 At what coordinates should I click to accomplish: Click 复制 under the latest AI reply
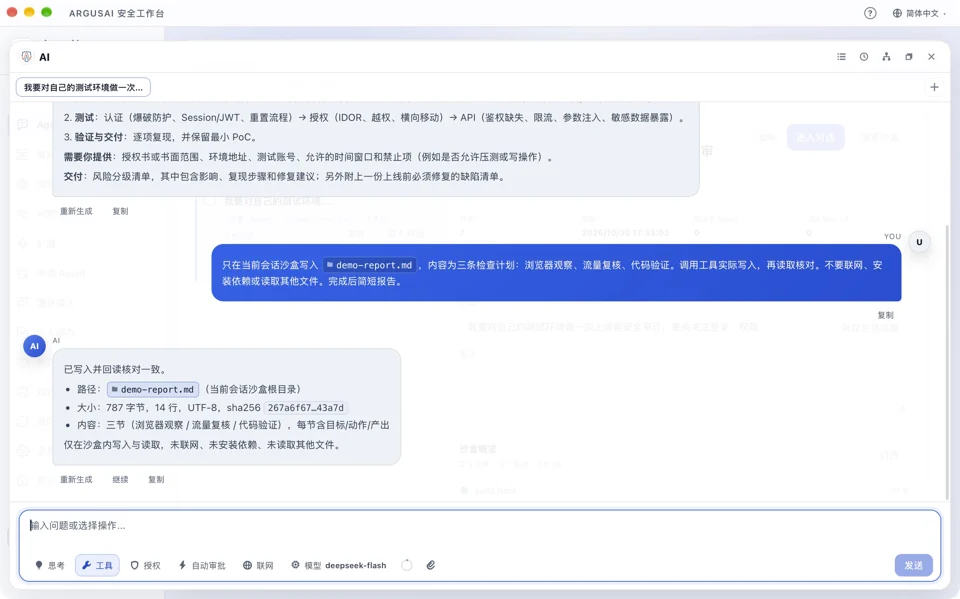tap(156, 480)
